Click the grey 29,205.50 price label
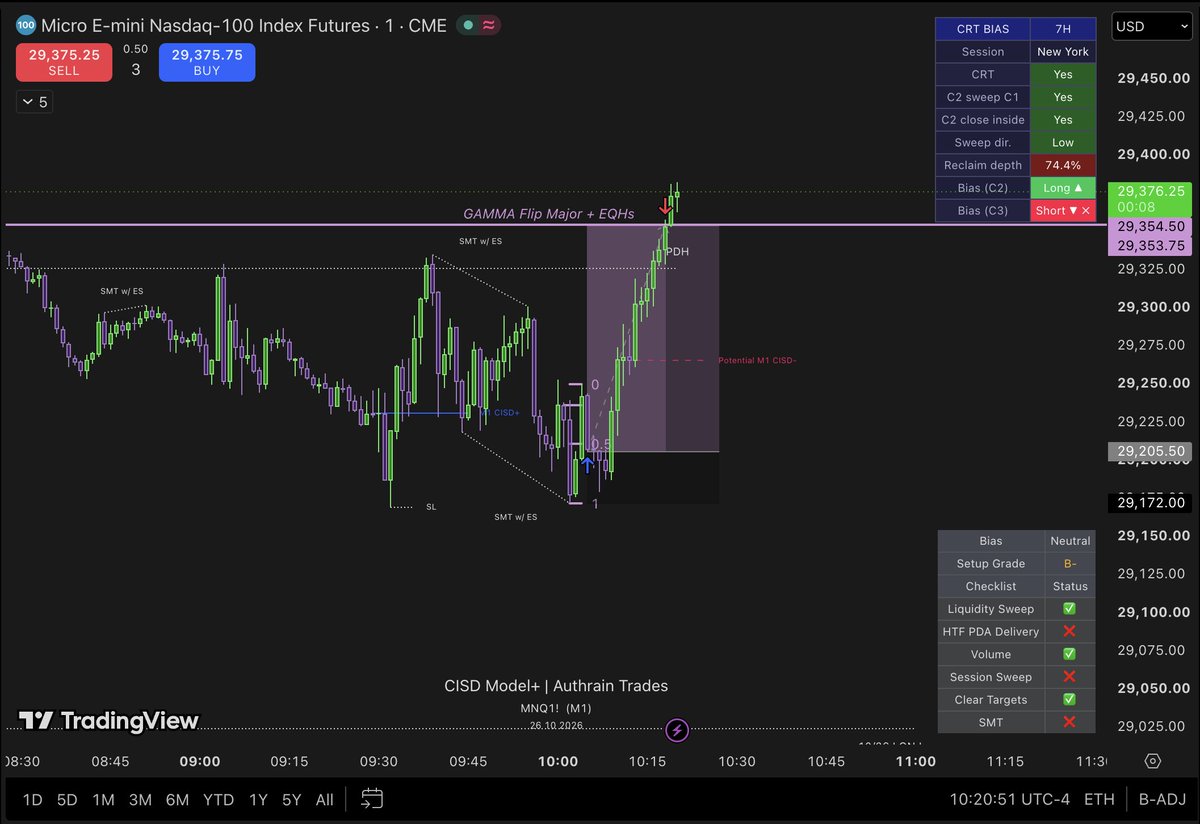The width and height of the screenshot is (1200, 824). (x=1151, y=451)
